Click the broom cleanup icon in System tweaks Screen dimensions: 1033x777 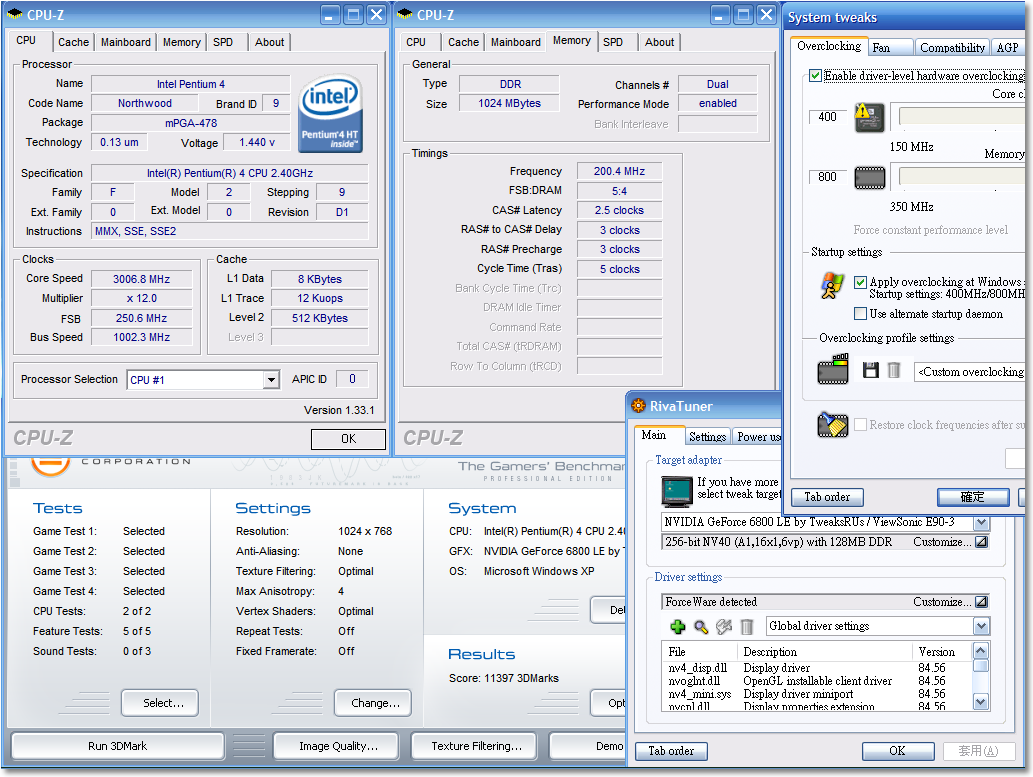[833, 425]
